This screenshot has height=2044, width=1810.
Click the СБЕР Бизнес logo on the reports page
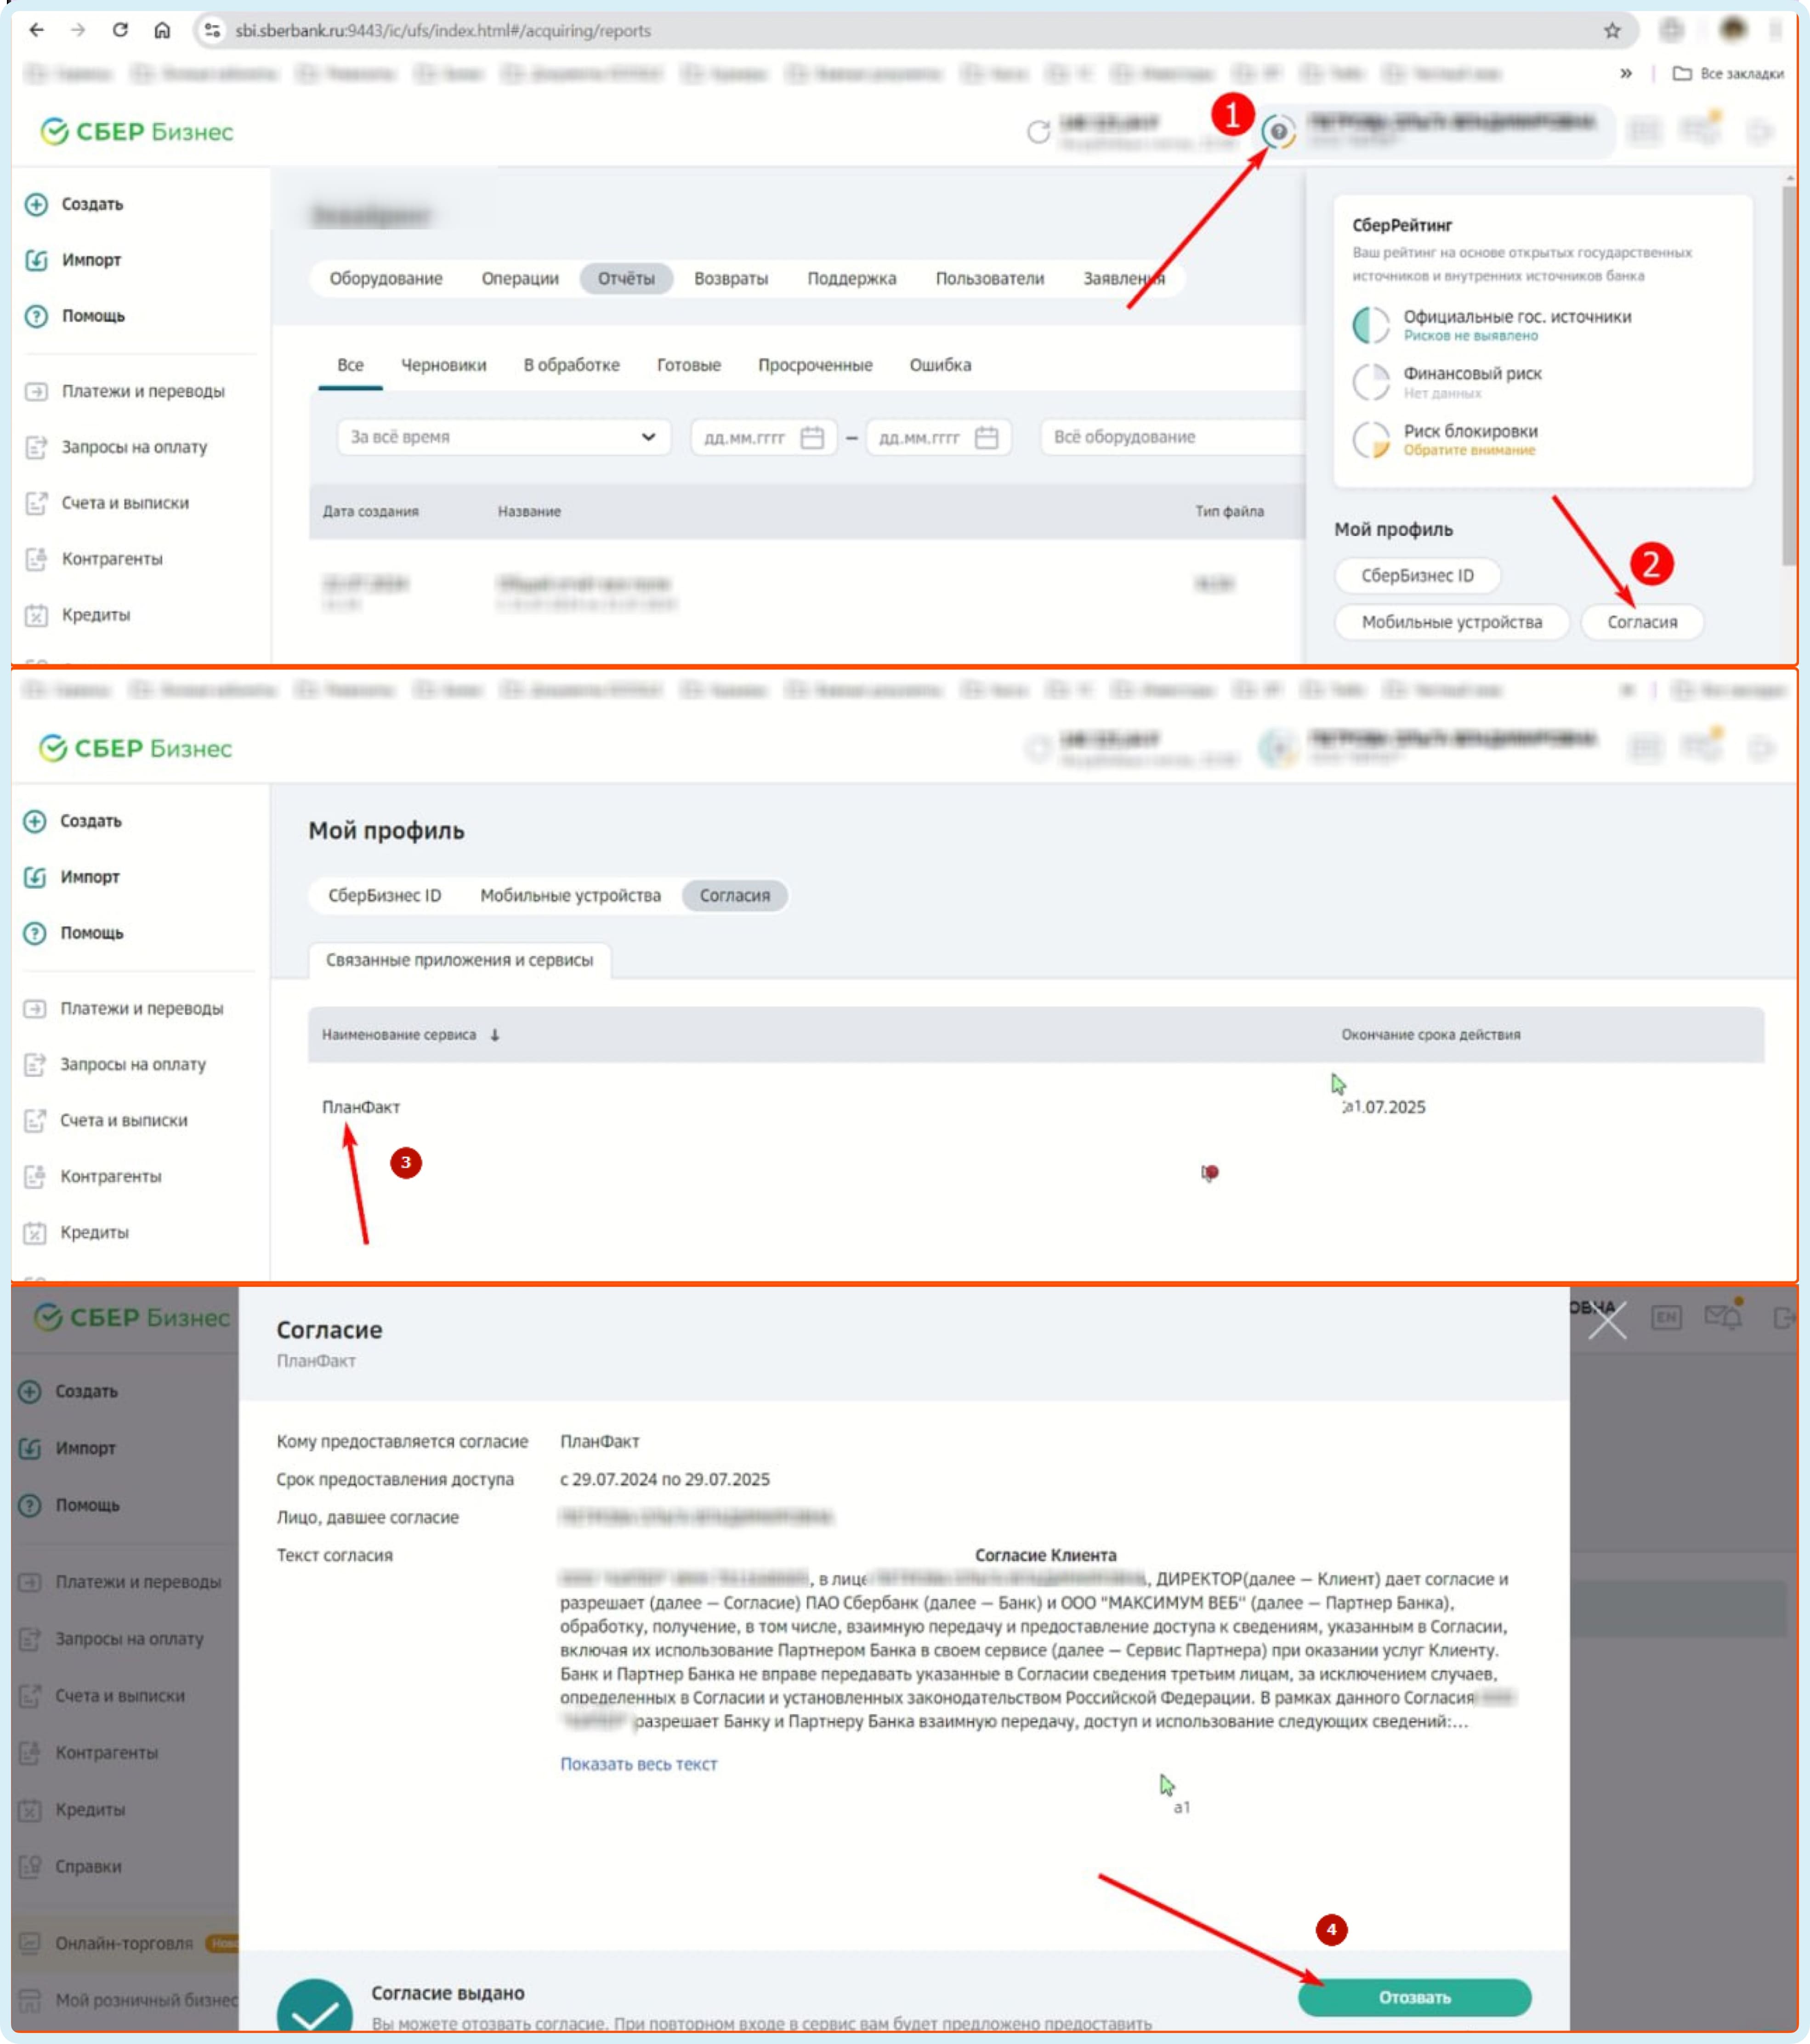click(x=137, y=131)
